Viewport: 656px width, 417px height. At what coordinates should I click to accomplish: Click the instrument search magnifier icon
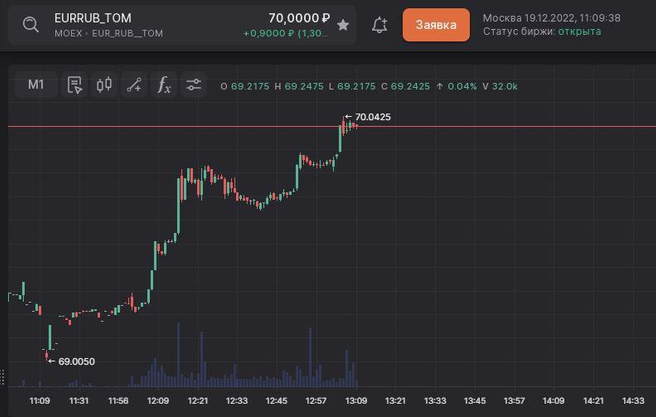31,25
